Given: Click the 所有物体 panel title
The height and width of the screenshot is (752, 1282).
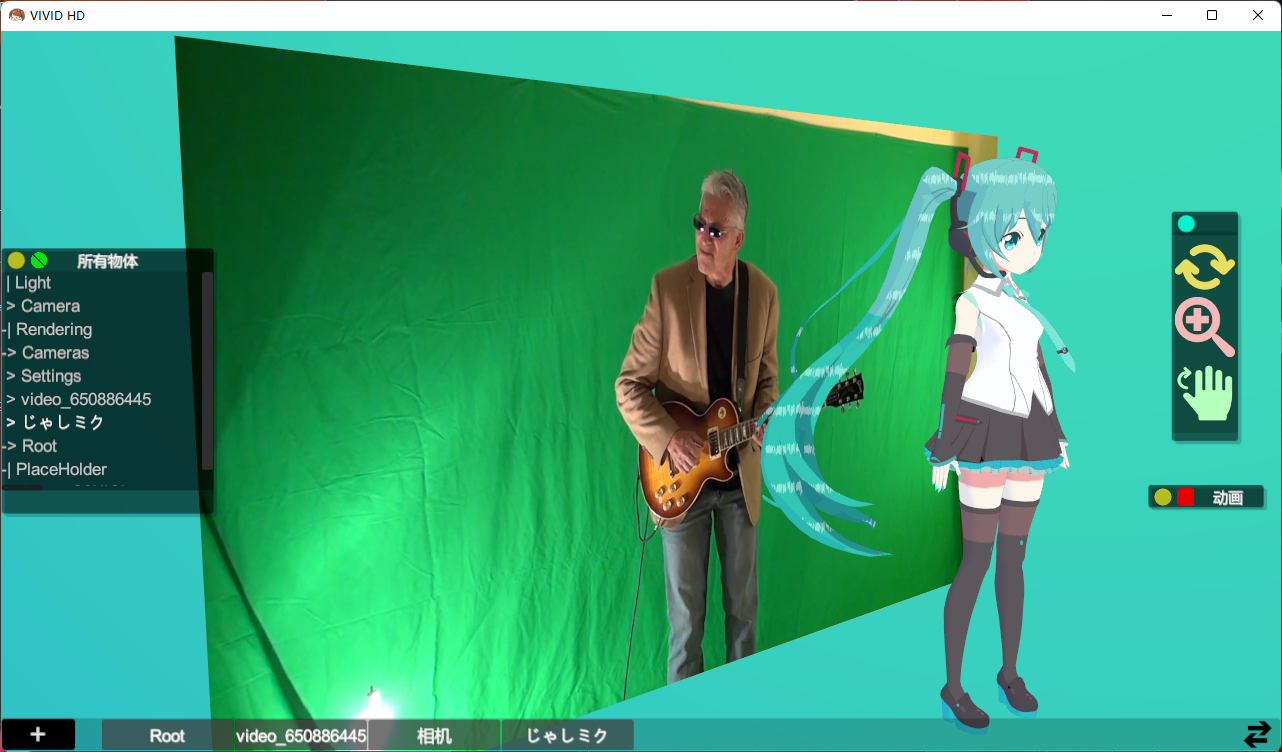Looking at the screenshot, I should 107,261.
